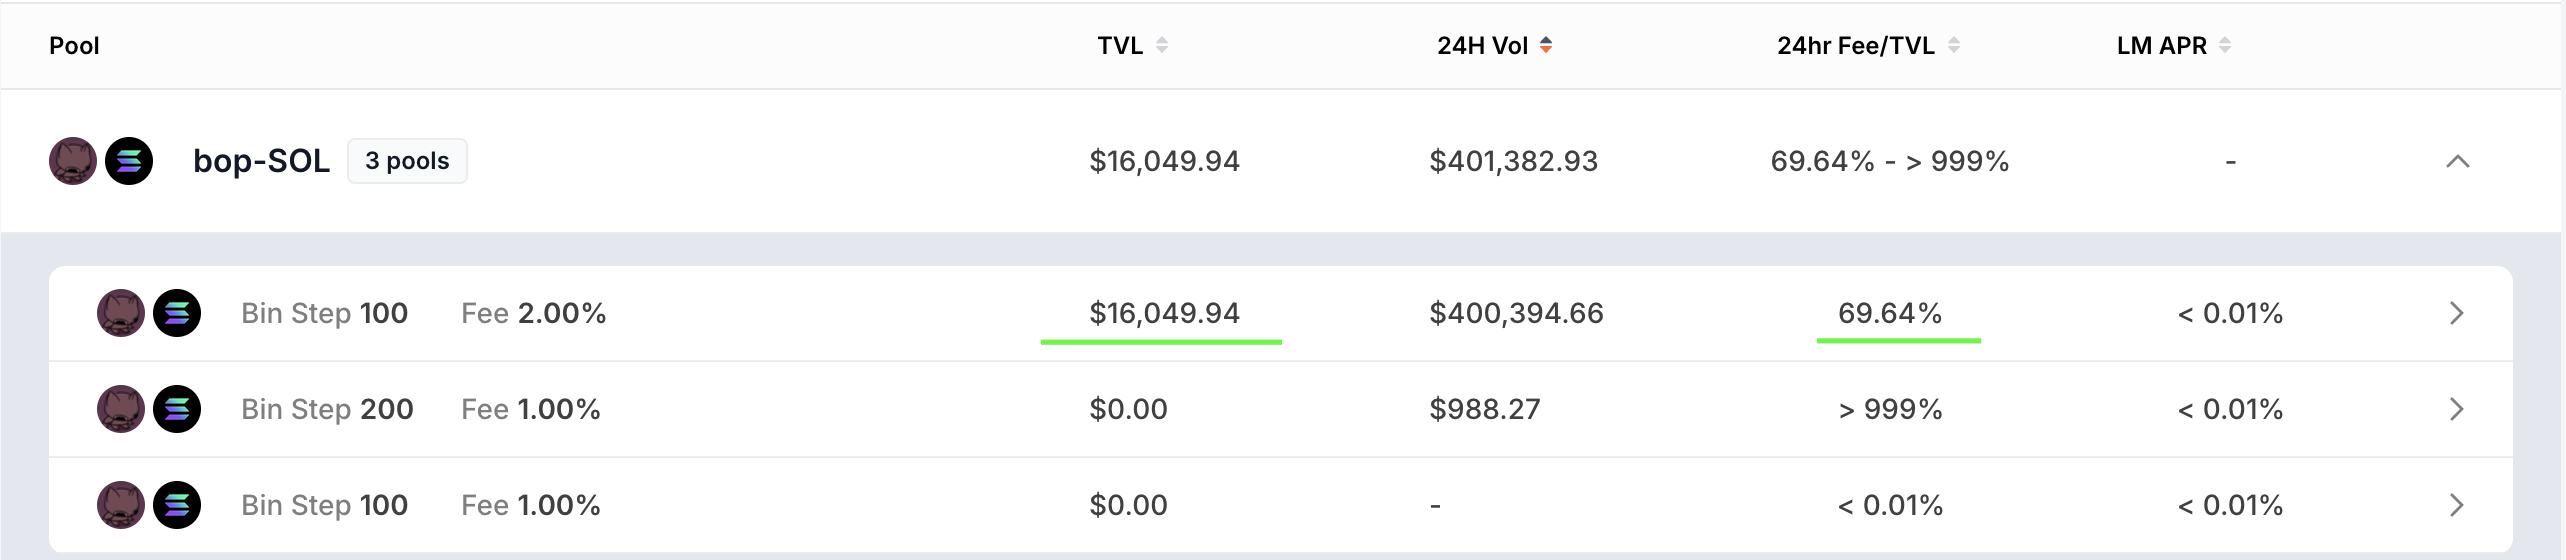Click the 24H Vol sort arrows icon
This screenshot has width=2566, height=560.
coord(1546,45)
